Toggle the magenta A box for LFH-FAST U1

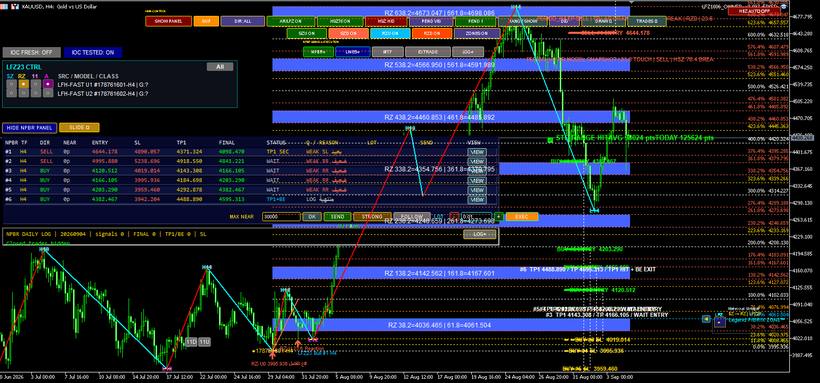click(x=48, y=84)
